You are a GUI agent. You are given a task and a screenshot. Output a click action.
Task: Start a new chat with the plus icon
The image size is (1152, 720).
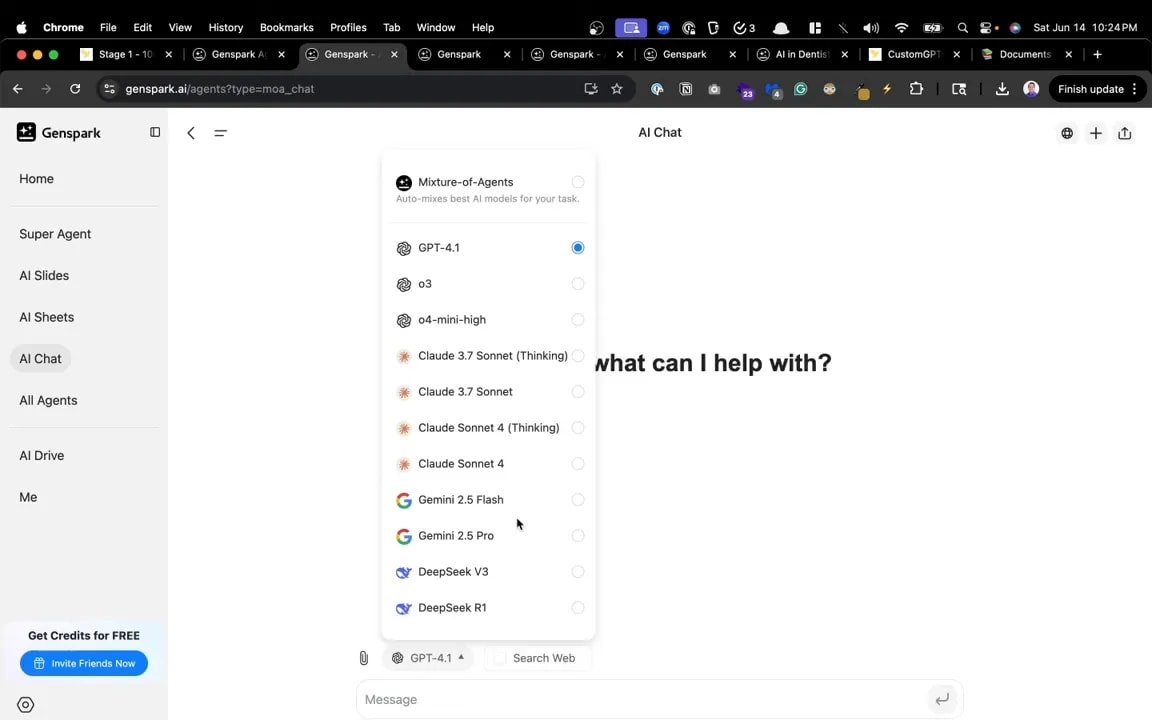[1095, 132]
